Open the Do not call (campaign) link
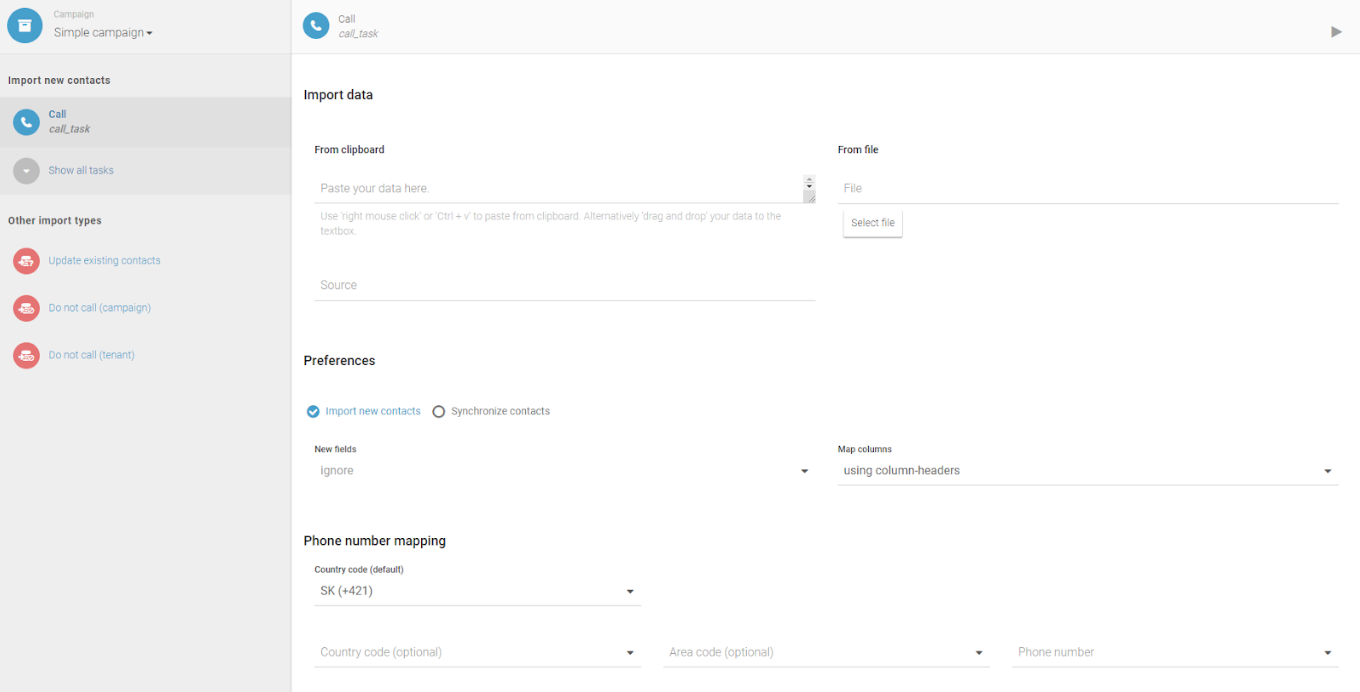1360x692 pixels. coord(99,308)
